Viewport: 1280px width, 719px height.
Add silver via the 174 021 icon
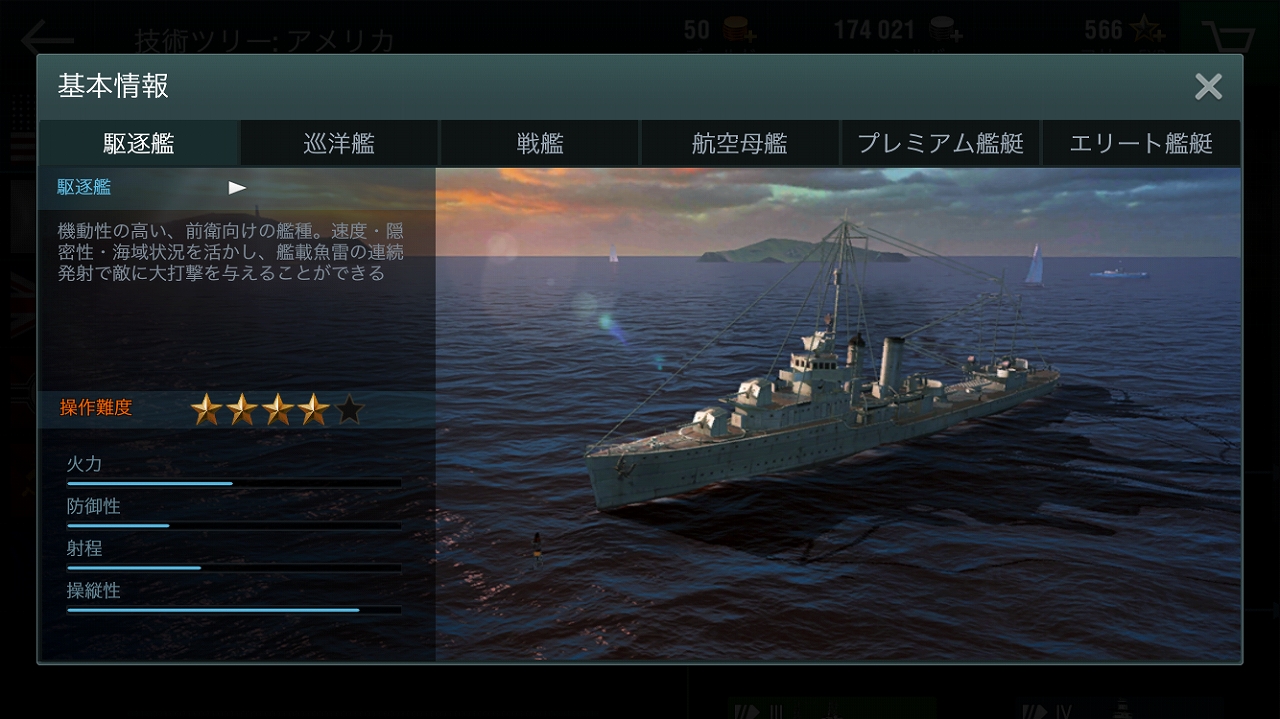946,31
